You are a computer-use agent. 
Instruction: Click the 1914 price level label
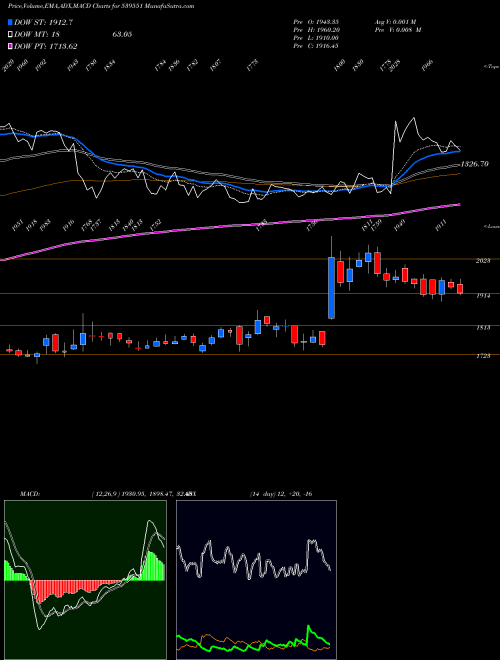tap(483, 296)
